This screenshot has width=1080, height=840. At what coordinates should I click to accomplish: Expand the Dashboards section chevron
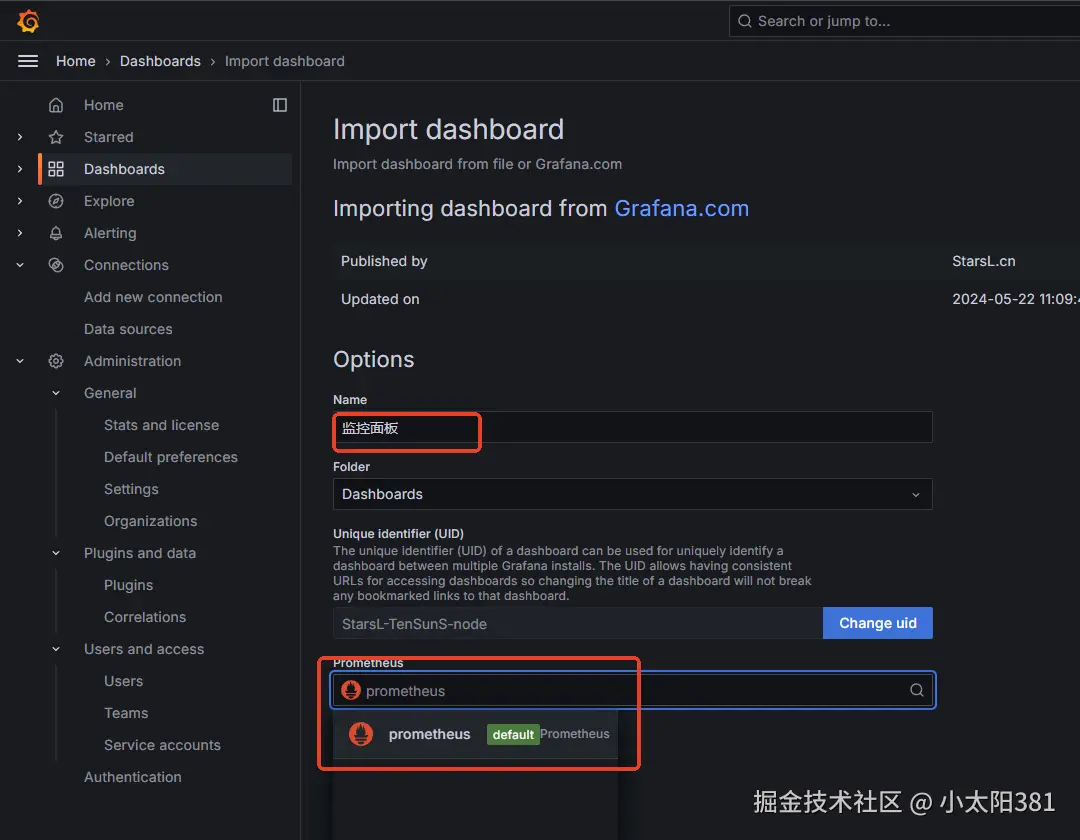click(x=20, y=169)
